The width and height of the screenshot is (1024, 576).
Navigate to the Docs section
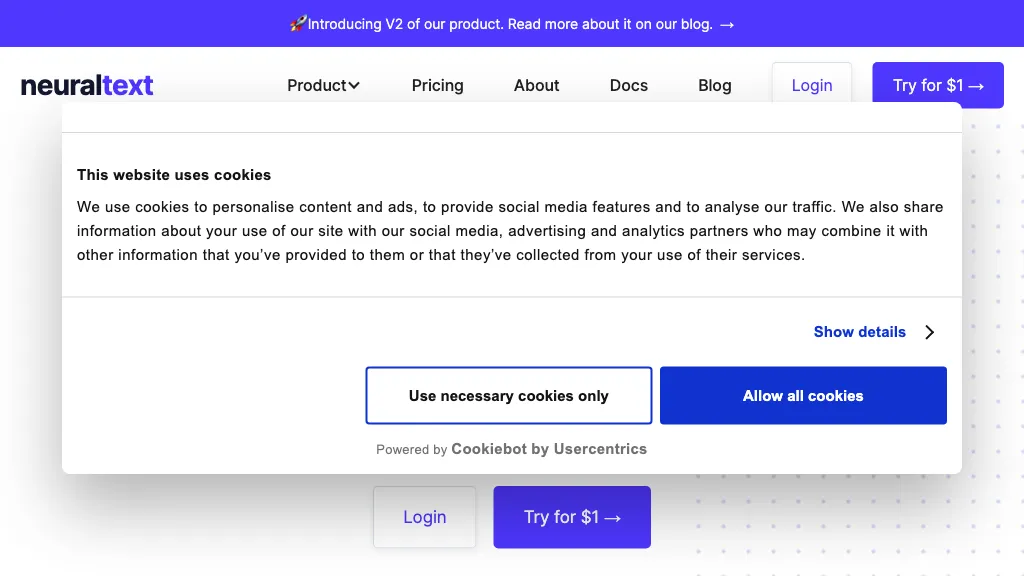628,85
